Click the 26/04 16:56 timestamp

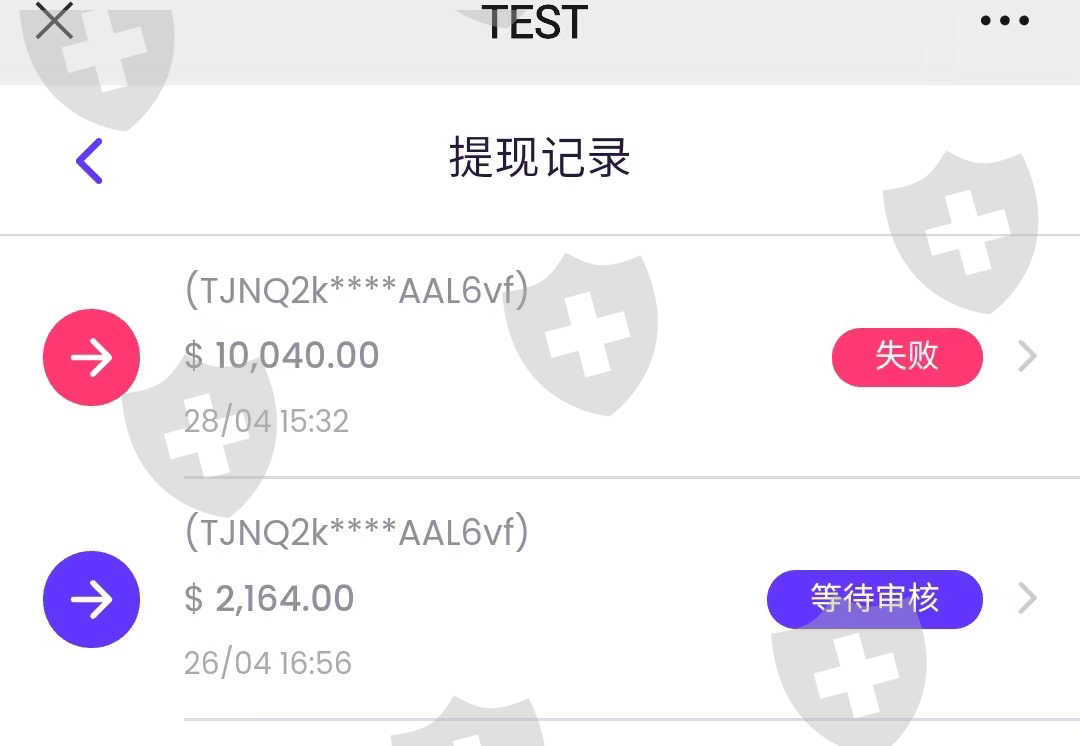pyautogui.click(x=267, y=663)
